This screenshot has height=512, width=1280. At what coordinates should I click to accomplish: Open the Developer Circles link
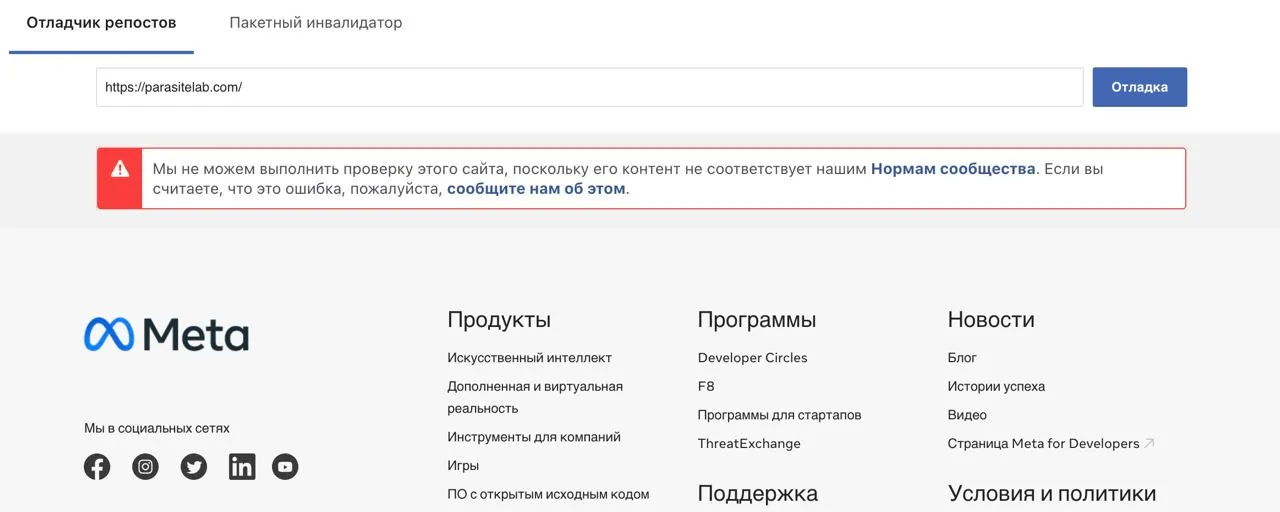(752, 358)
